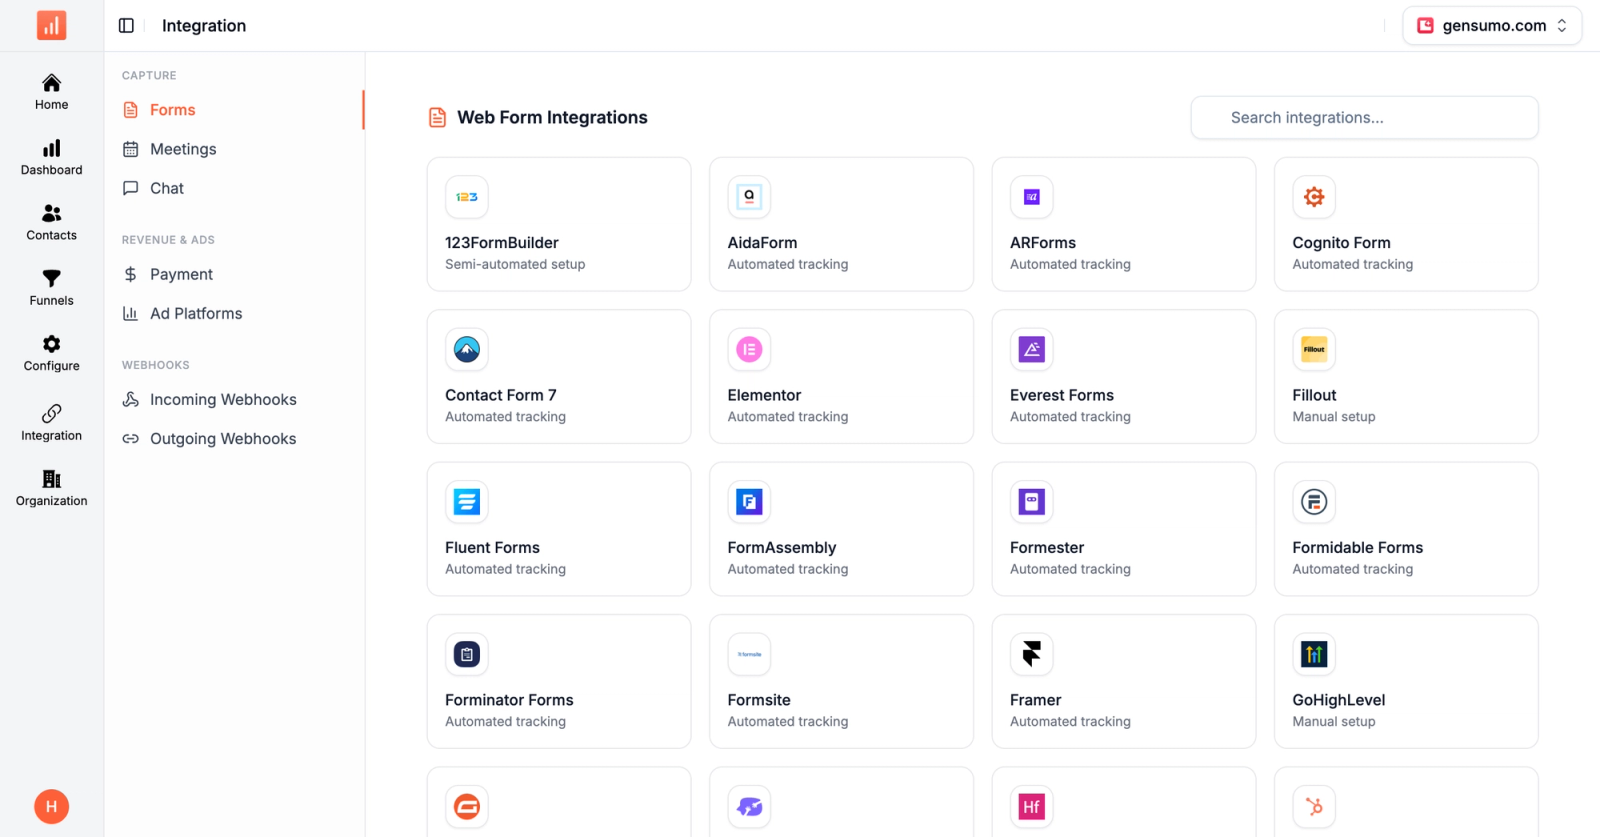The width and height of the screenshot is (1600, 837).
Task: Click the Elementor logo icon
Action: [749, 349]
